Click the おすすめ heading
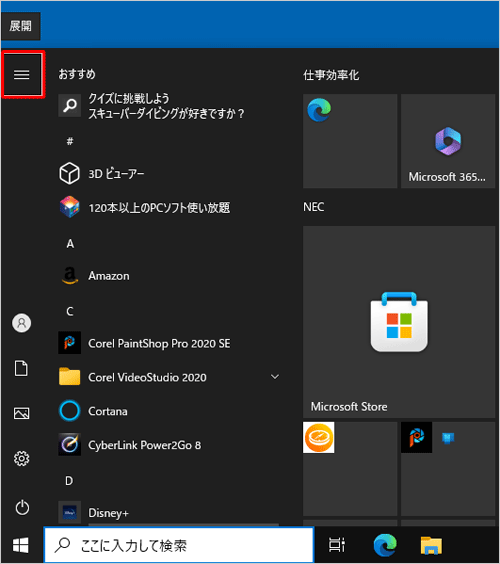Image resolution: width=500 pixels, height=564 pixels. [x=77, y=74]
